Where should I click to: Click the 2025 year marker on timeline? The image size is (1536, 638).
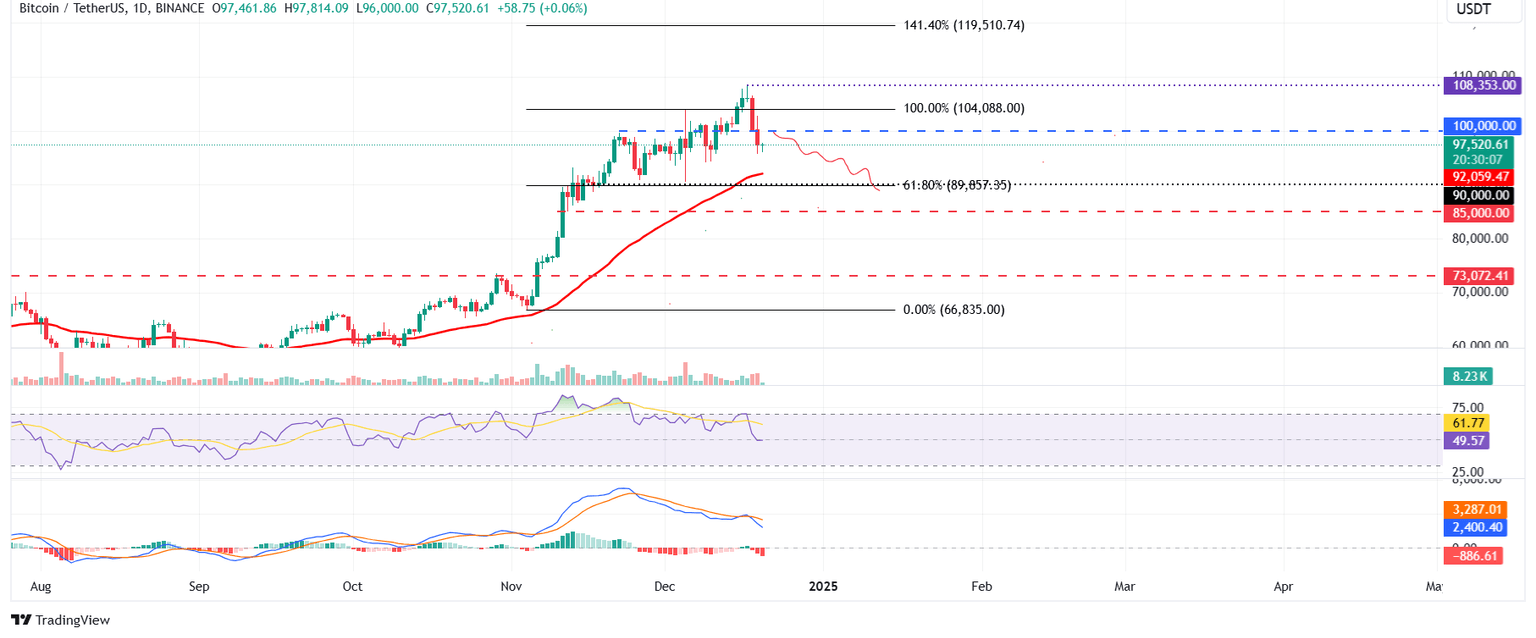click(x=823, y=587)
